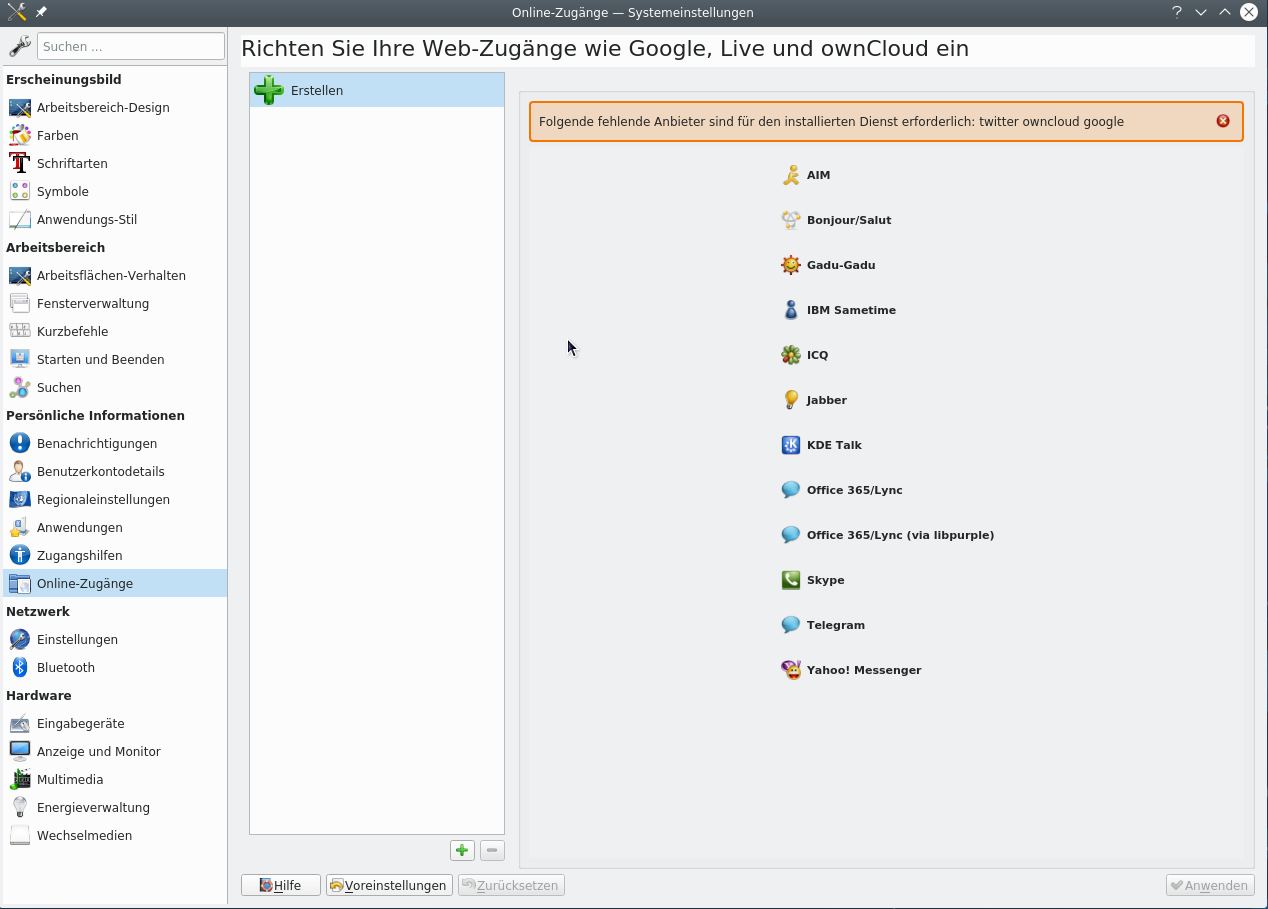Click the Anwenden button
The image size is (1268, 909).
click(x=1210, y=885)
